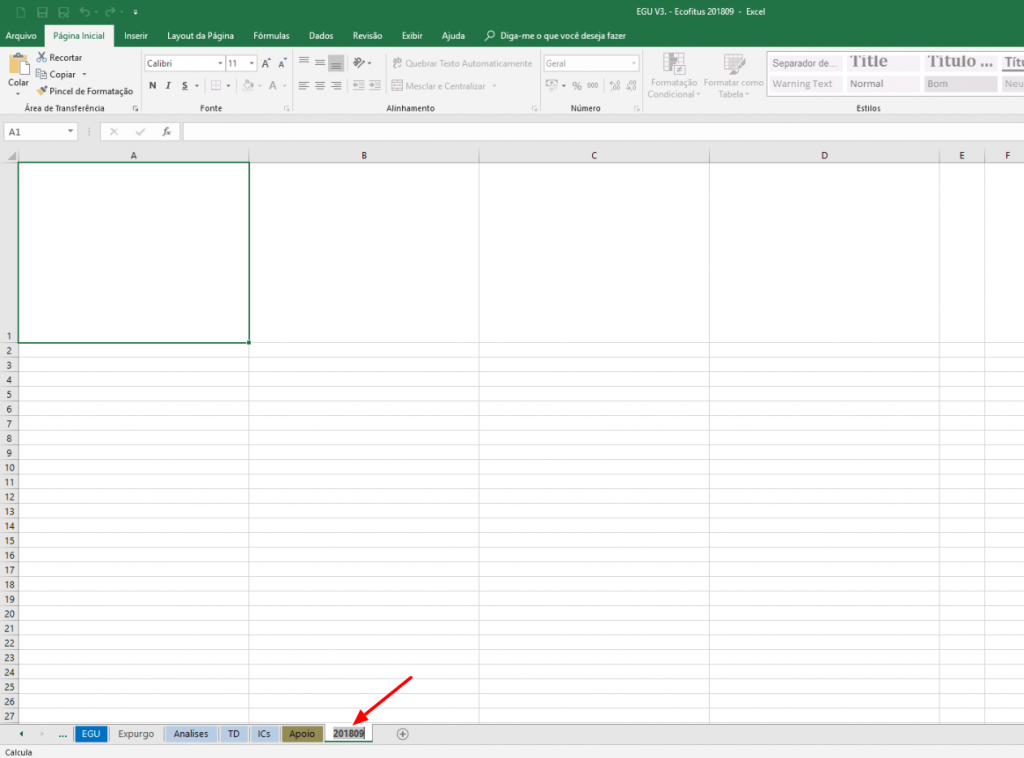Image resolution: width=1024 pixels, height=758 pixels.
Task: Apply the Bom cell style
Action: (x=960, y=84)
